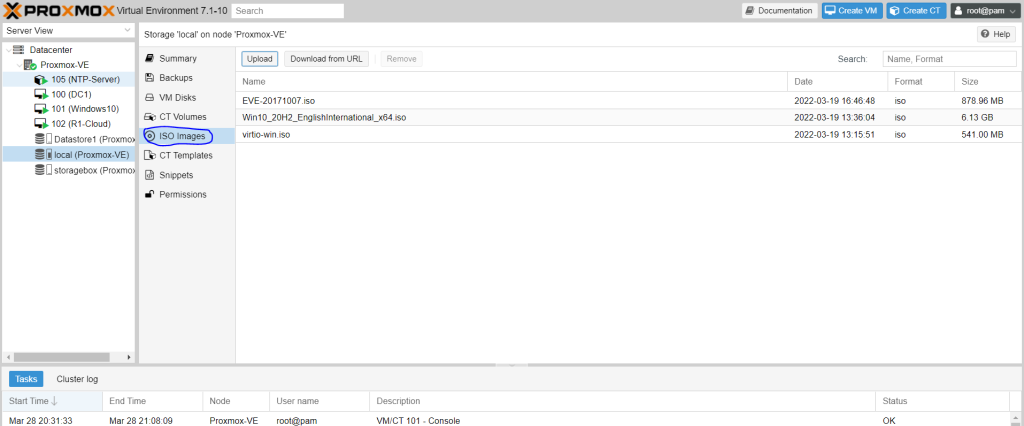Click the End Time column header
The image size is (1024, 426).
153,401
